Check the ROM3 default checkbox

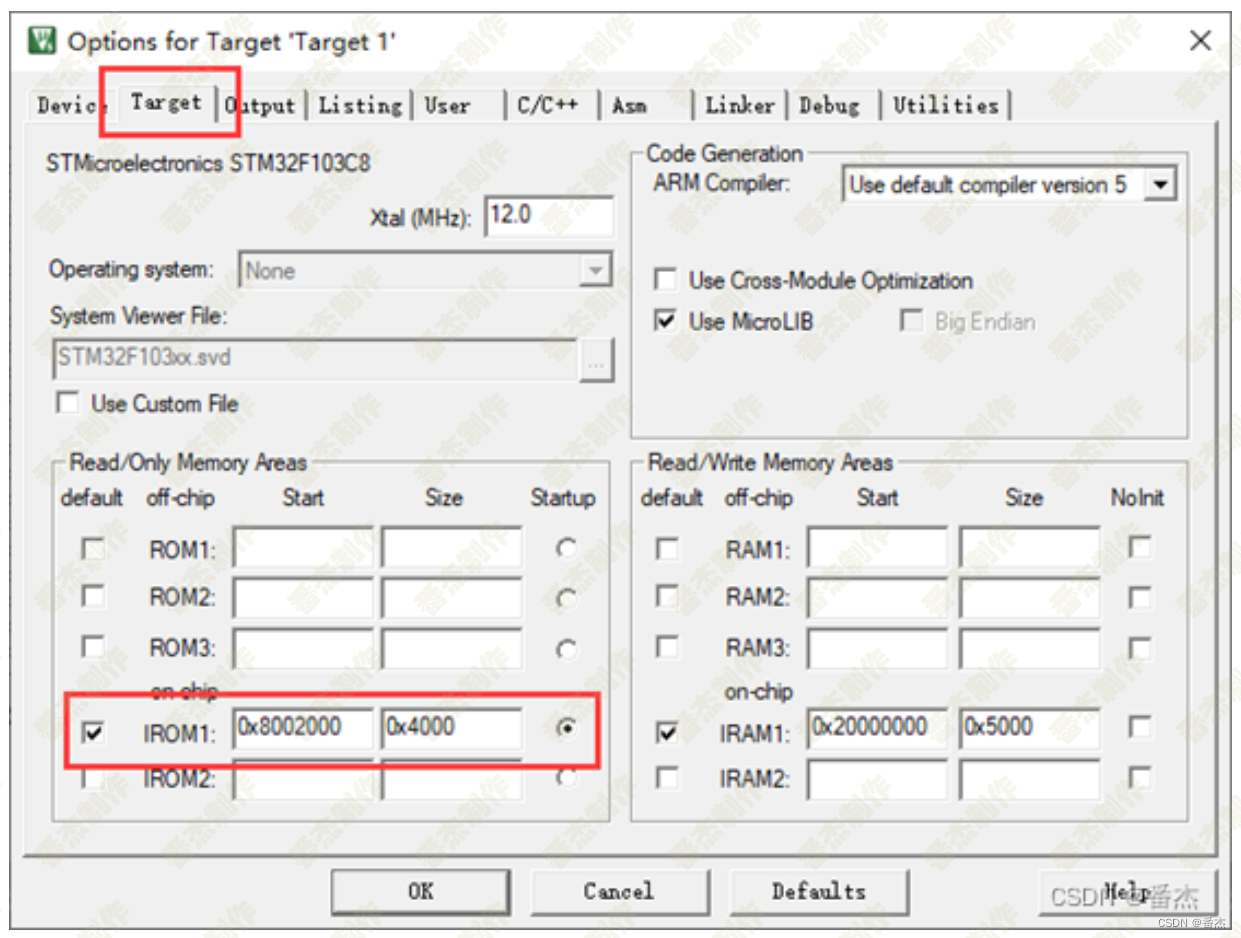pyautogui.click(x=93, y=647)
